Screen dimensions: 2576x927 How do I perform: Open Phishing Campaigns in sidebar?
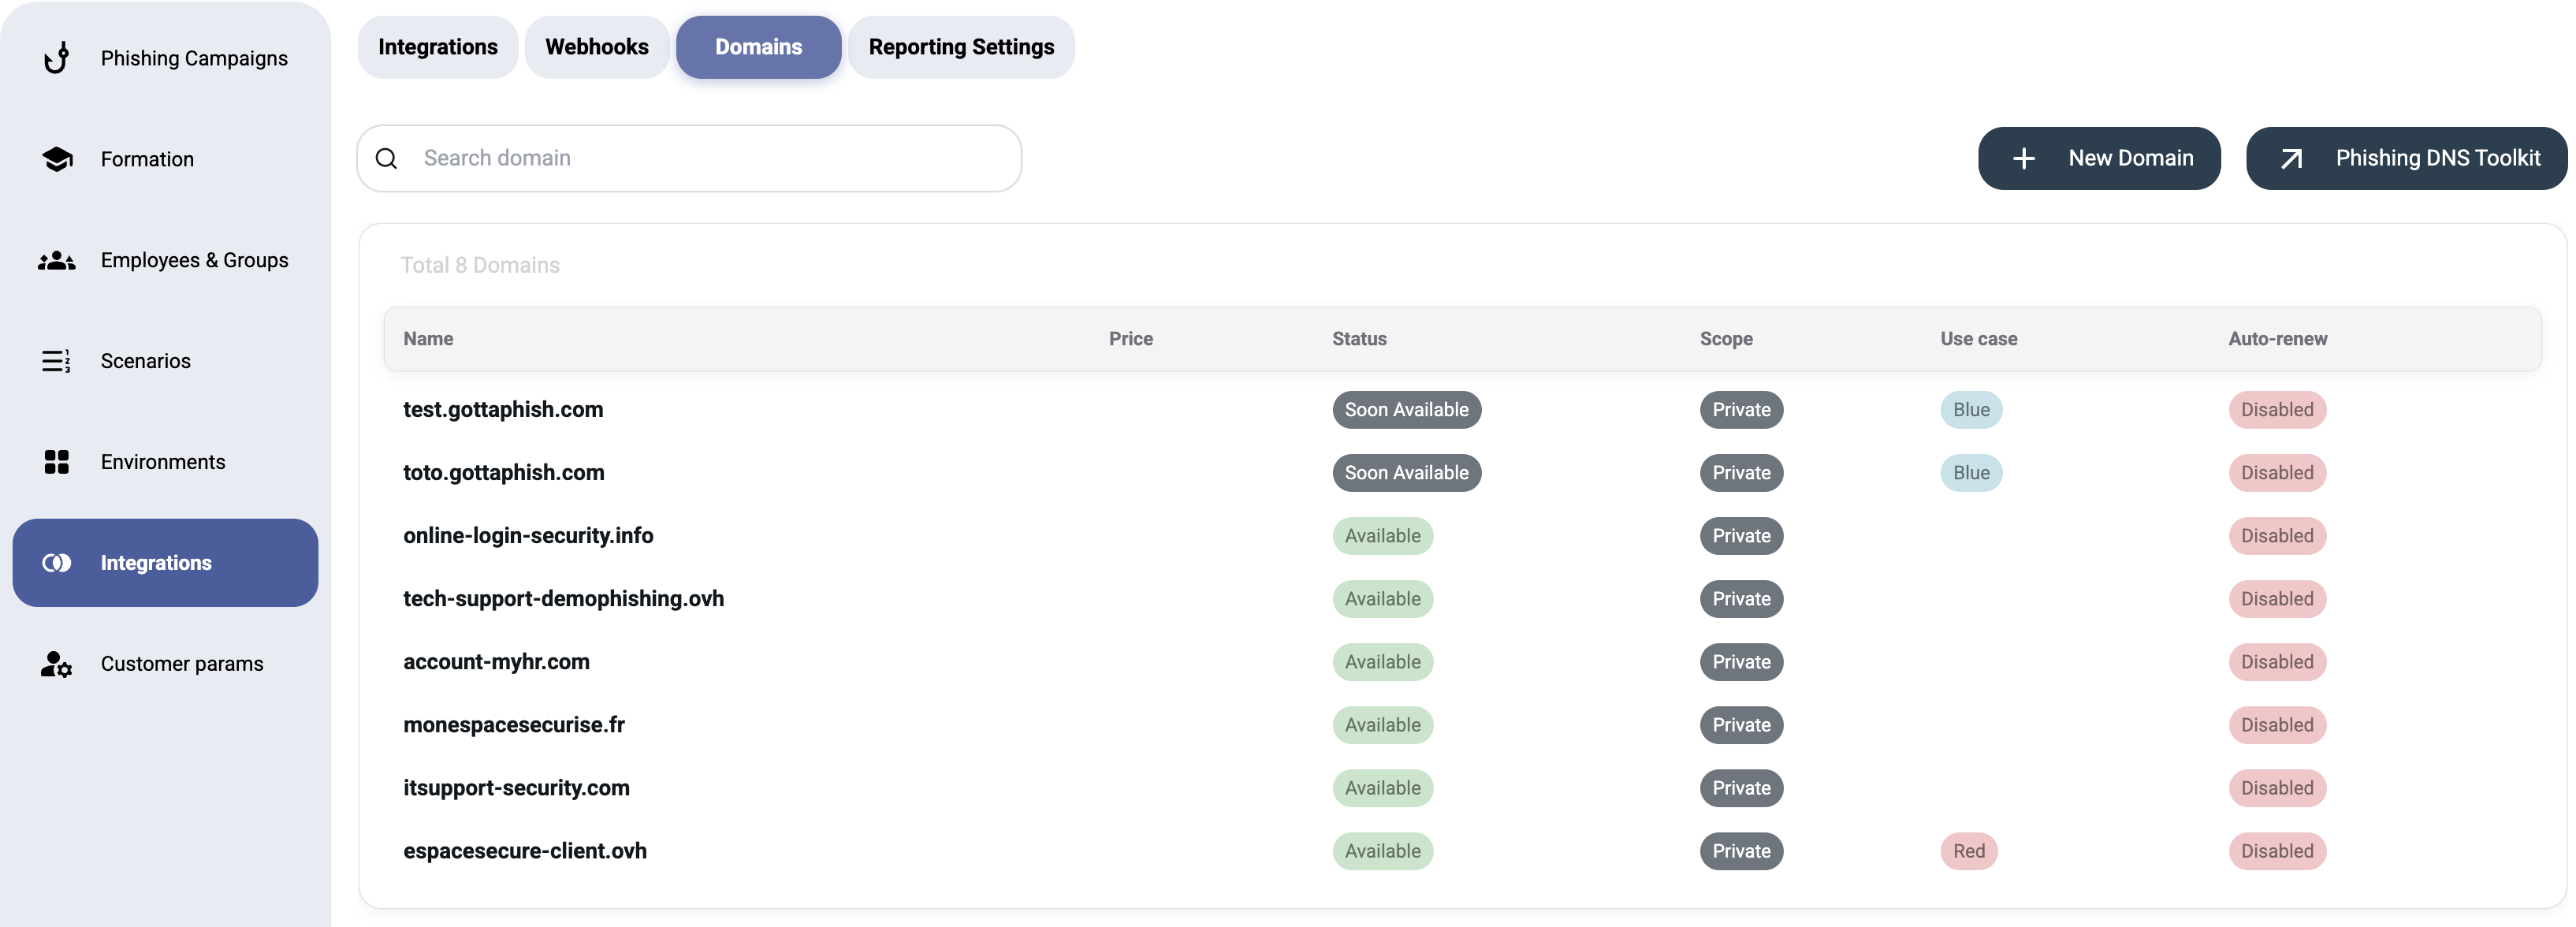[x=166, y=58]
